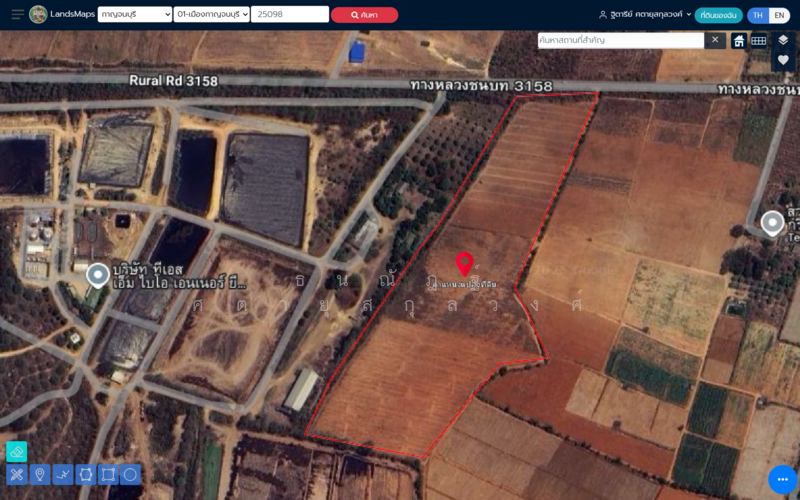
Task: Select the freehand line drawing tool
Action: coord(62,474)
